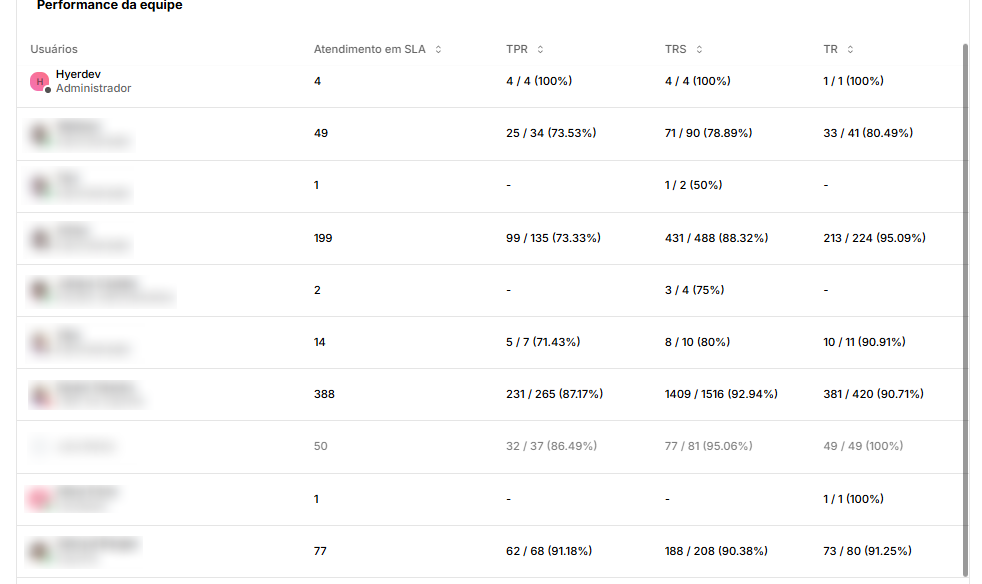
Task: Click the Usuários column header
Action: 54,49
